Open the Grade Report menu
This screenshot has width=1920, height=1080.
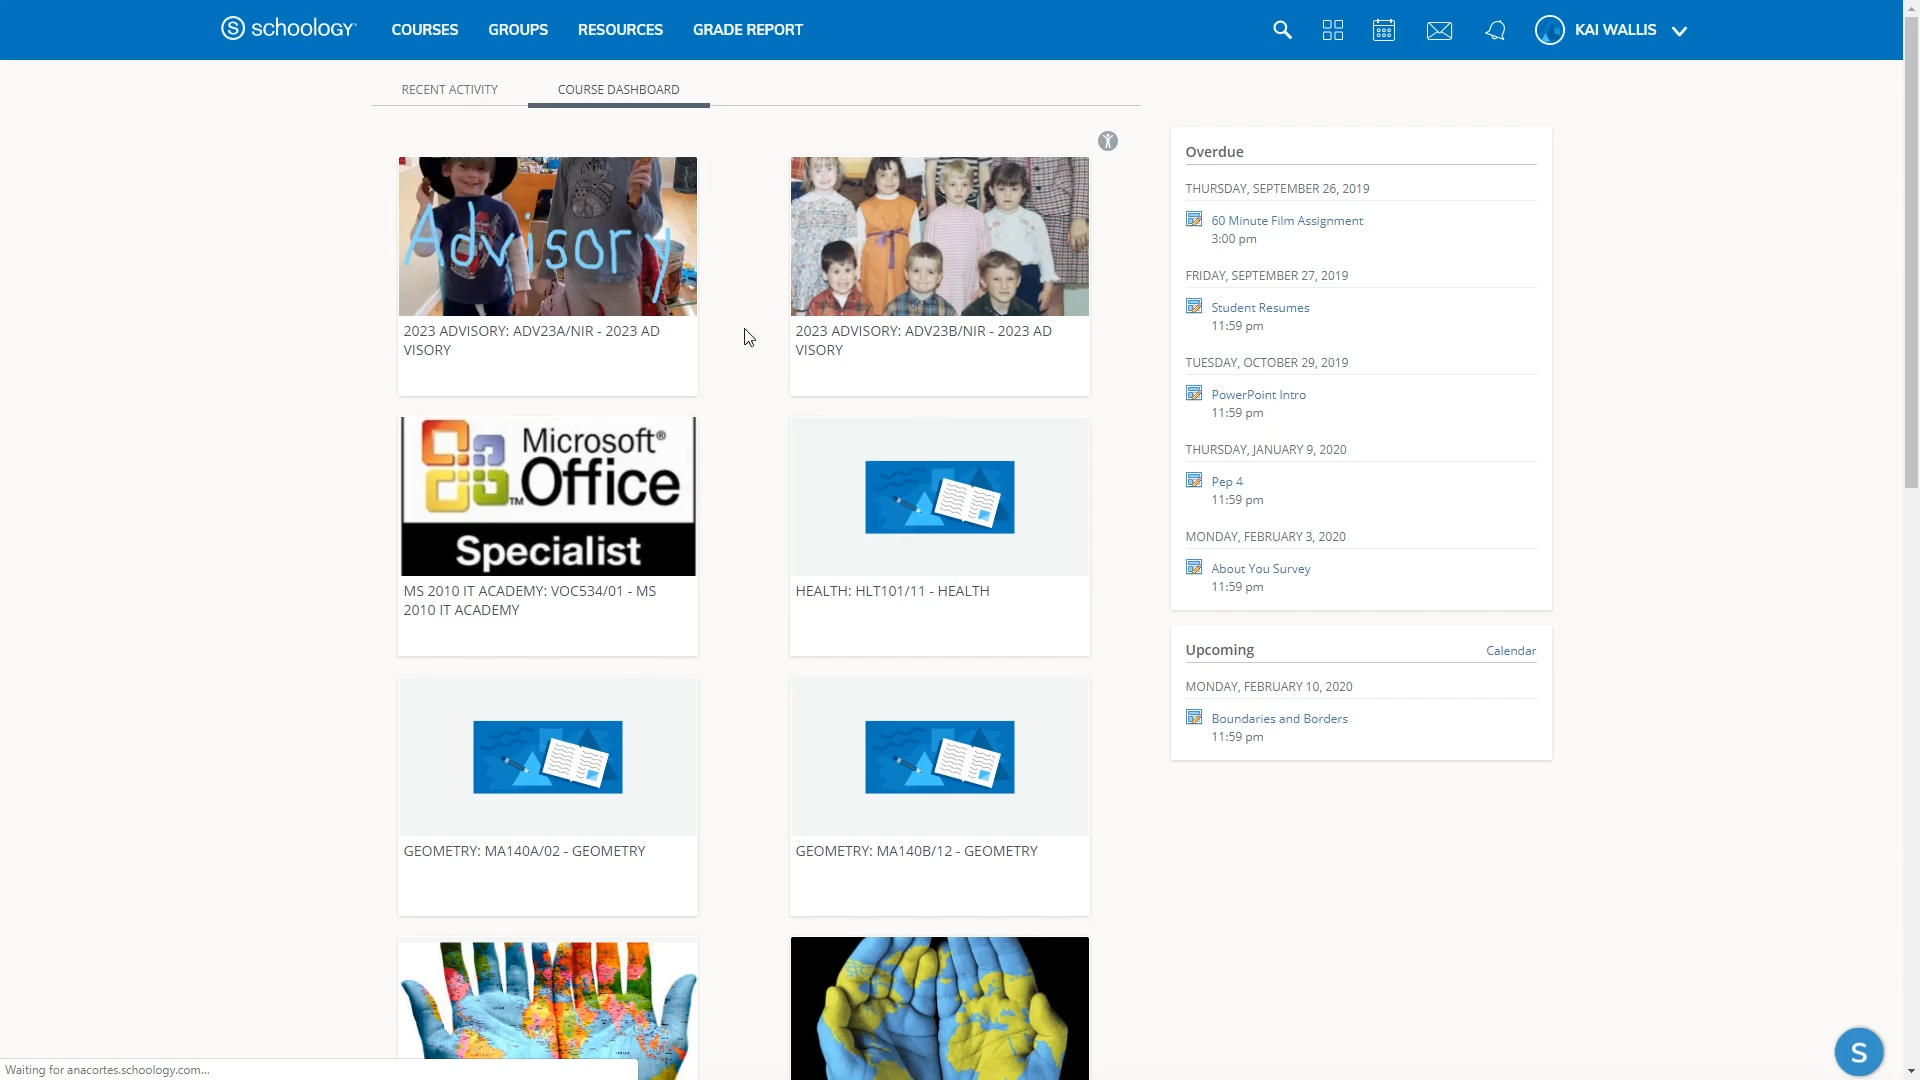(748, 30)
